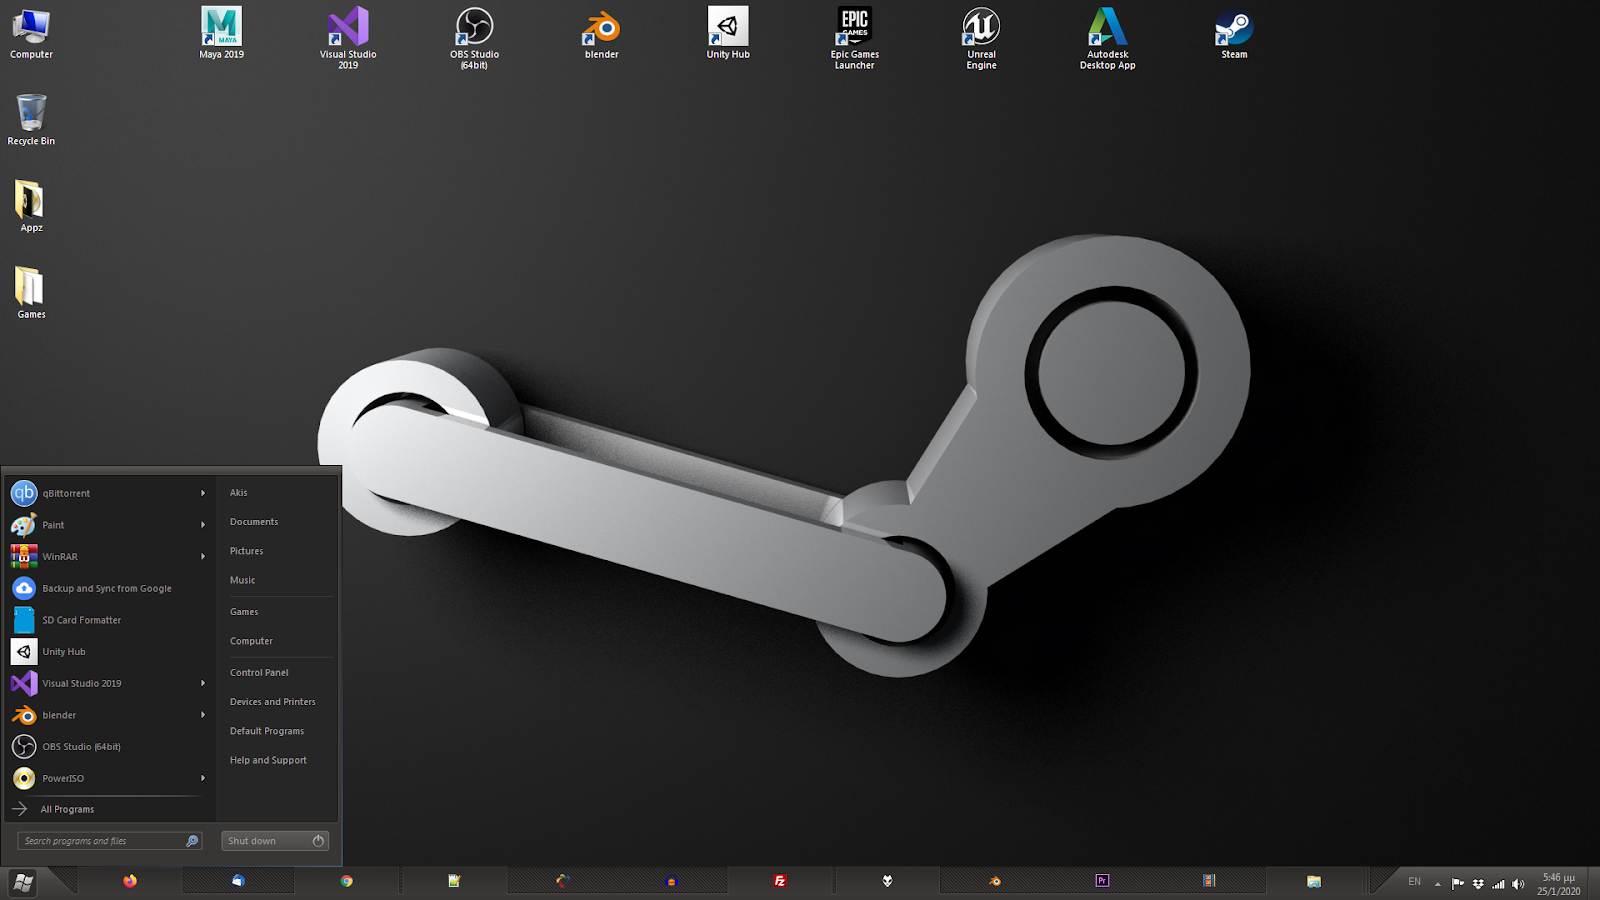Launch OBS Studio (64bit) from Start menu
Viewport: 1600px width, 900px height.
[108, 747]
